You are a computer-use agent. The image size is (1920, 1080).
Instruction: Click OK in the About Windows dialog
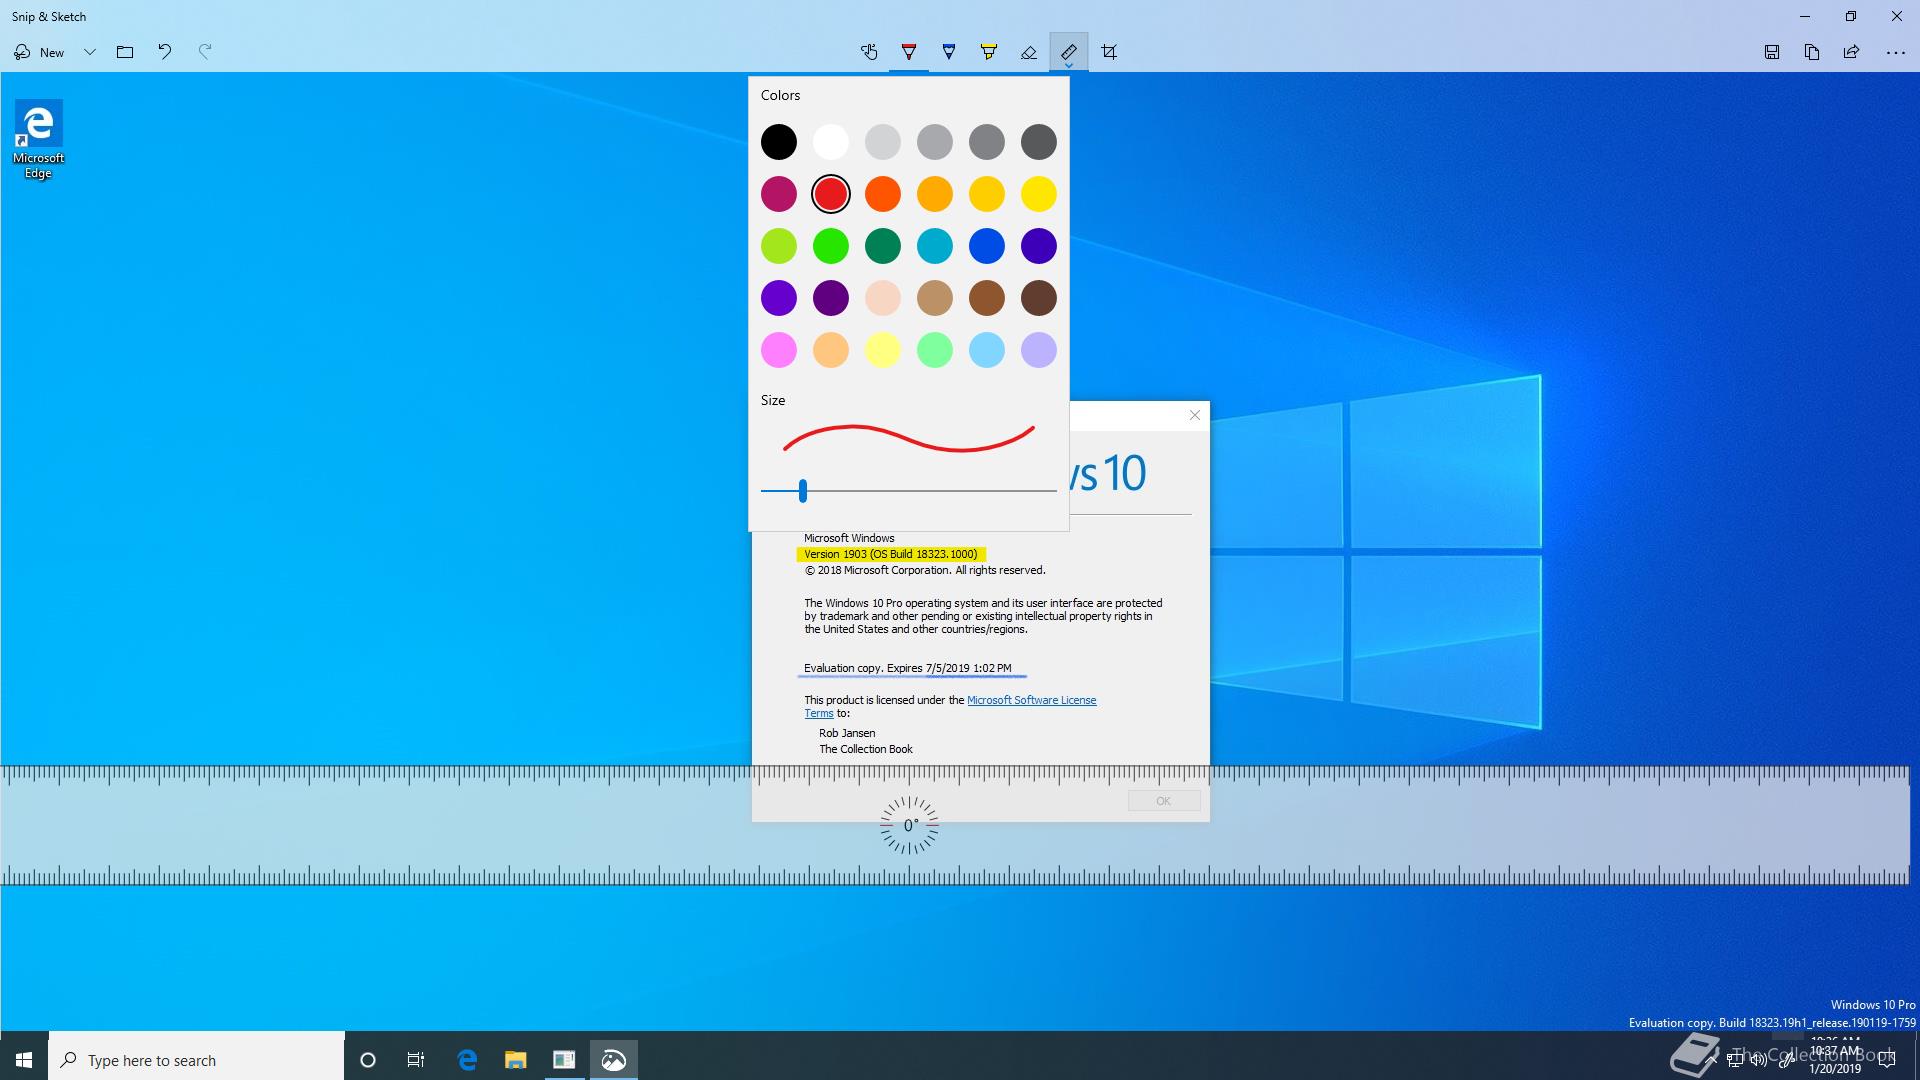pos(1164,801)
